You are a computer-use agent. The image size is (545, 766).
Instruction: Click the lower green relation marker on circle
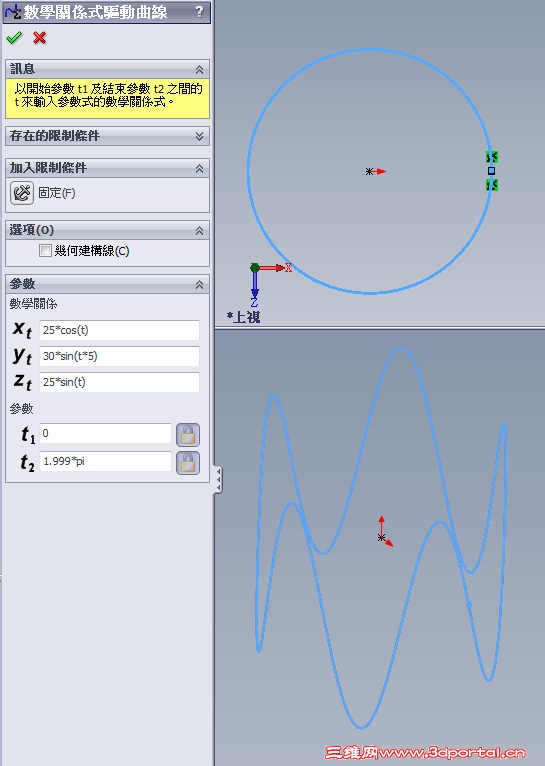pos(492,185)
